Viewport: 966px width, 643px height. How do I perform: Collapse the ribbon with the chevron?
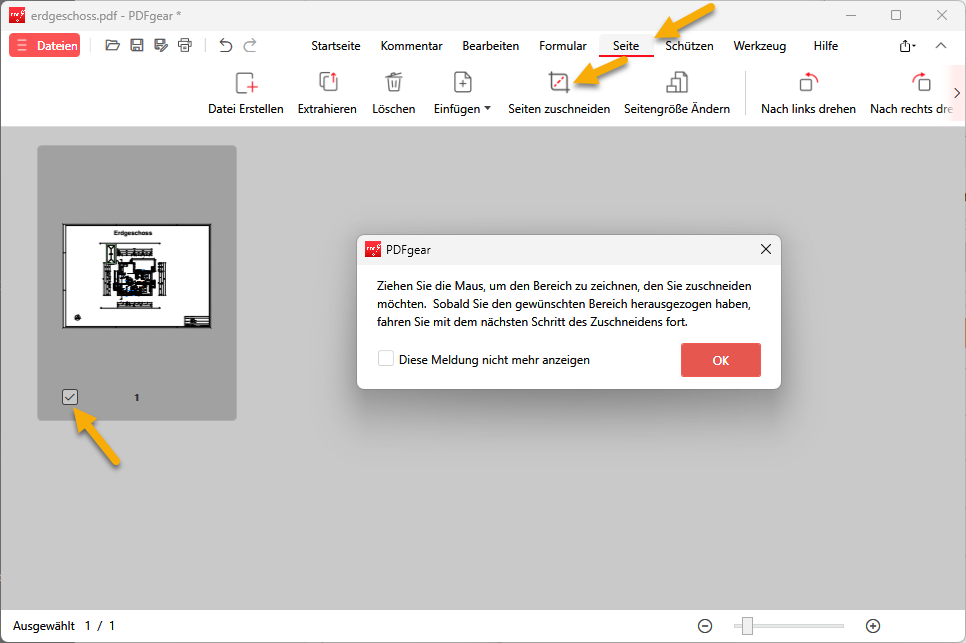940,46
